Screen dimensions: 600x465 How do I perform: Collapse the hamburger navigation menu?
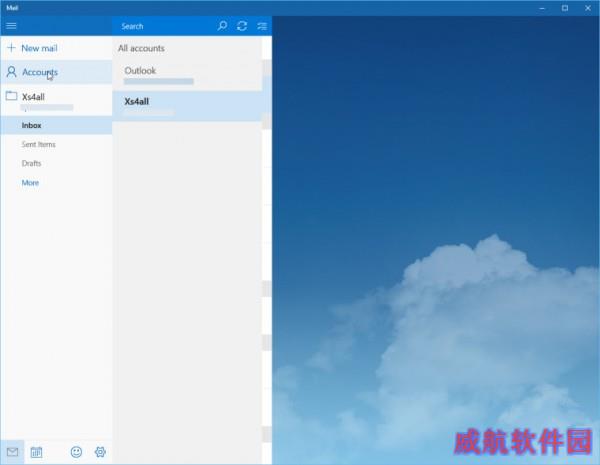11,26
